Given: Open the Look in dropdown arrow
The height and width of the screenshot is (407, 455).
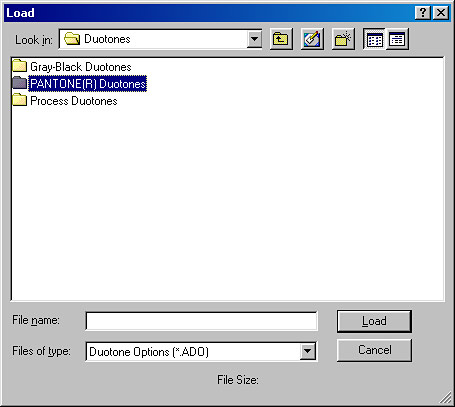Looking at the screenshot, I should (254, 39).
